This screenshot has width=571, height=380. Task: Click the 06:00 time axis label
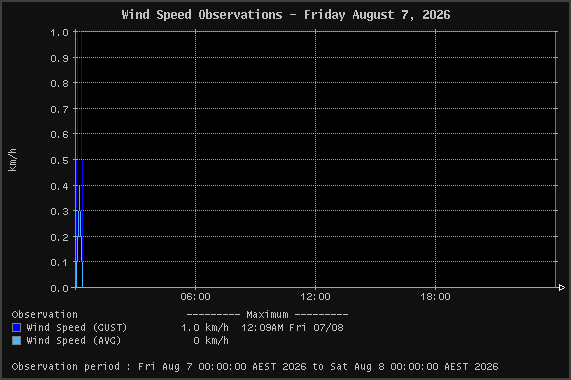click(196, 297)
